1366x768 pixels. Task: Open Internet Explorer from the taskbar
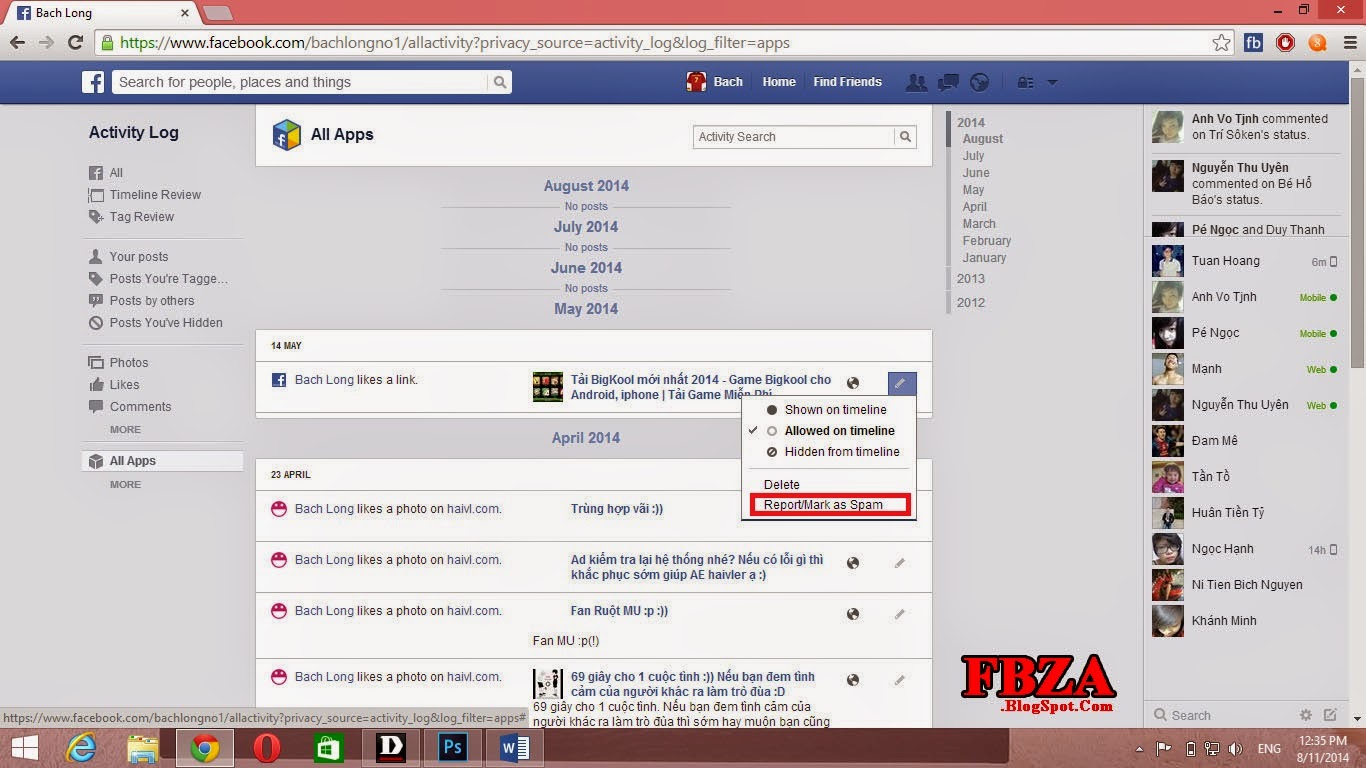coord(80,748)
